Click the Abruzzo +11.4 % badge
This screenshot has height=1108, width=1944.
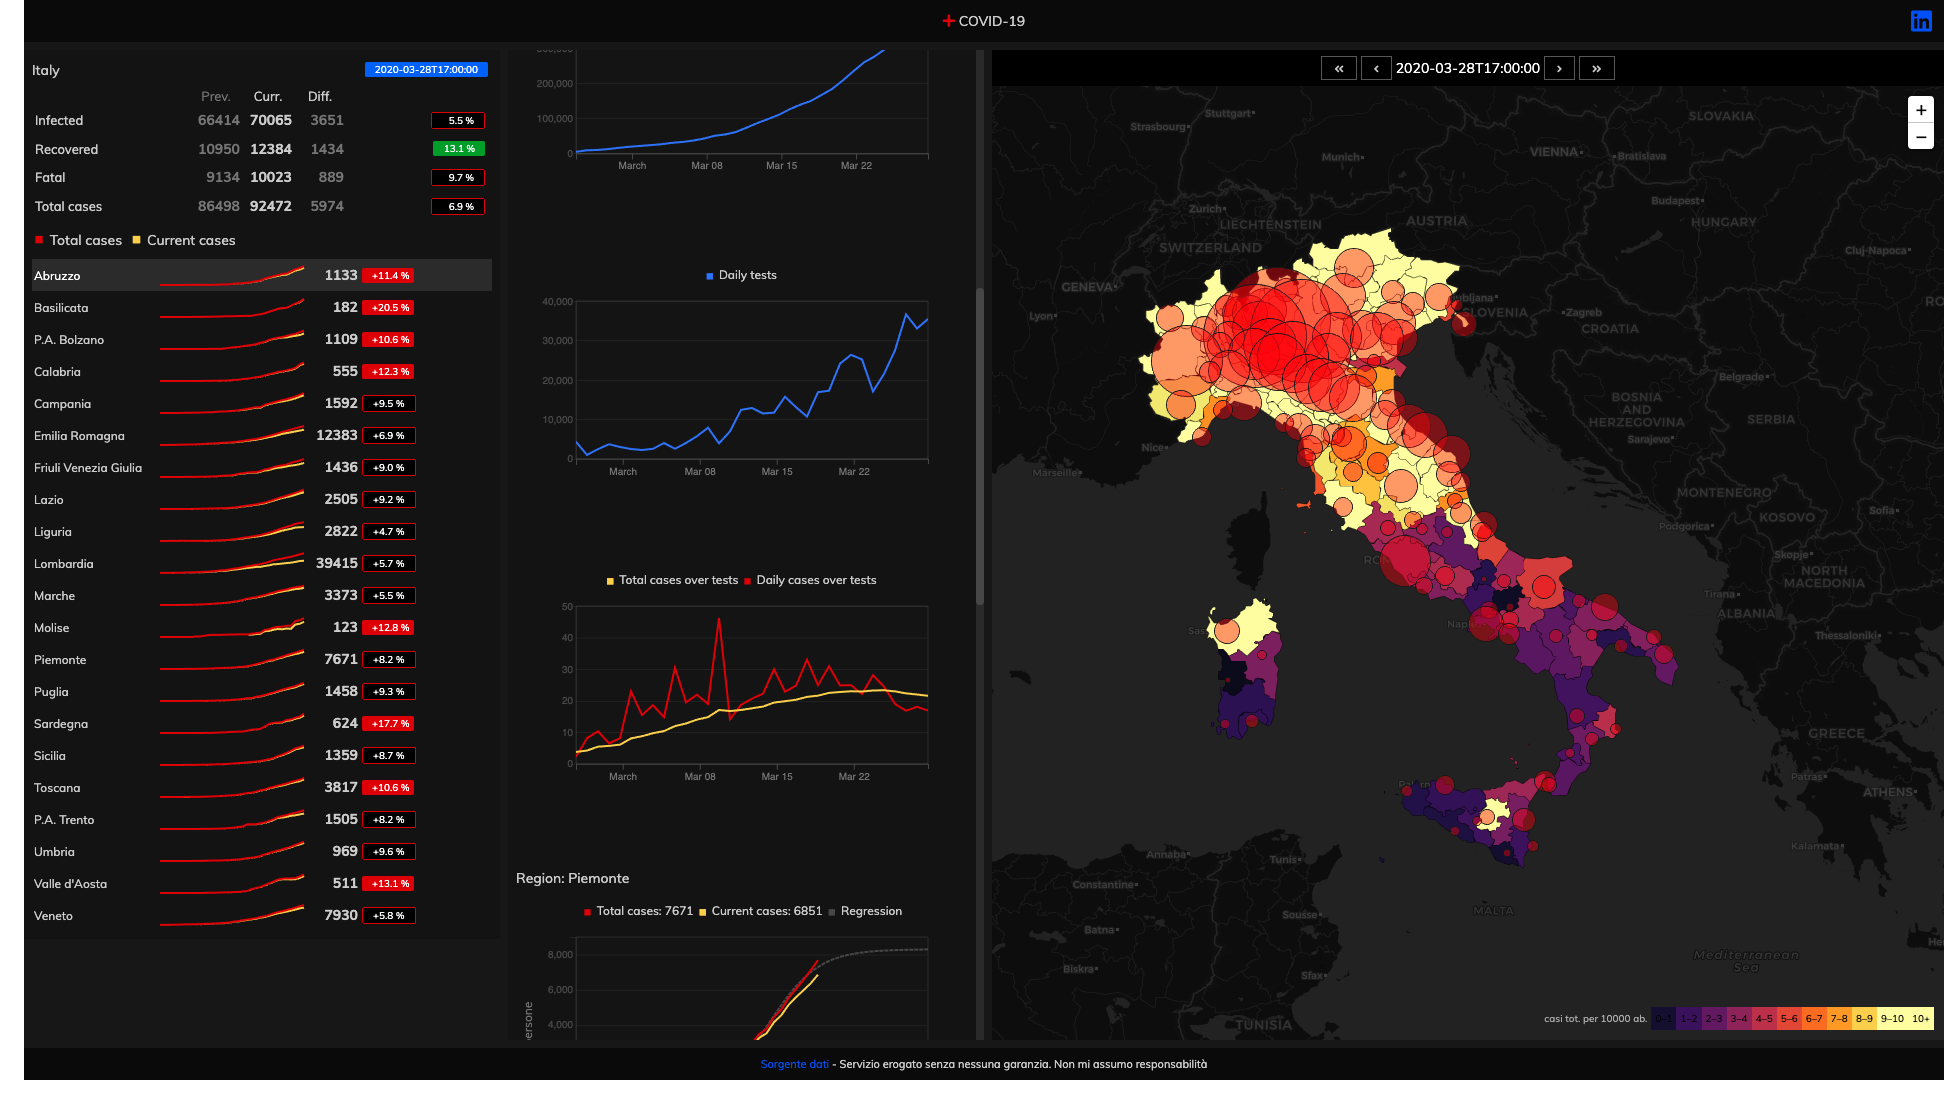(x=389, y=276)
